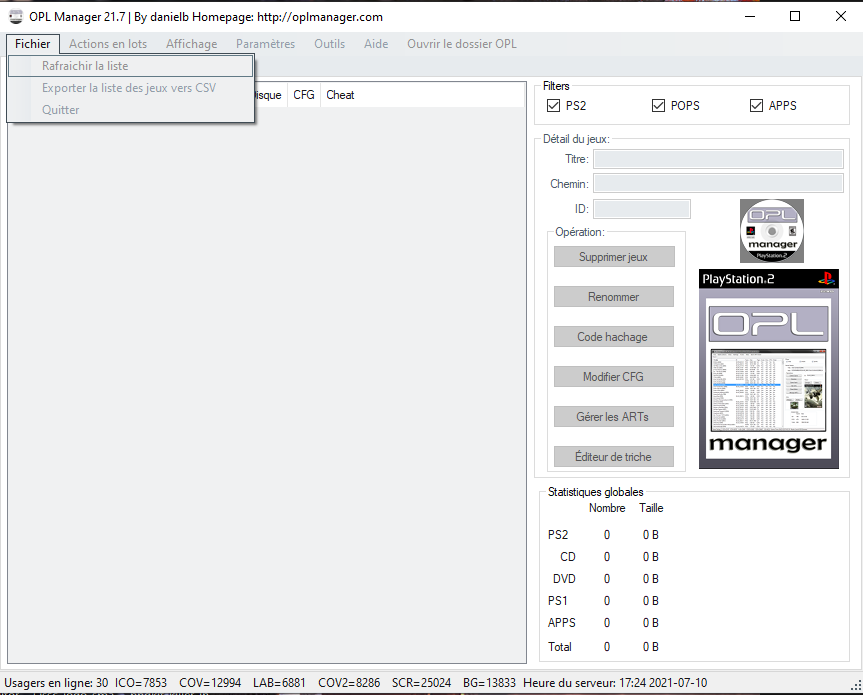Viewport: 863px width, 695px height.
Task: Click the Taille column label
Action: [651, 508]
